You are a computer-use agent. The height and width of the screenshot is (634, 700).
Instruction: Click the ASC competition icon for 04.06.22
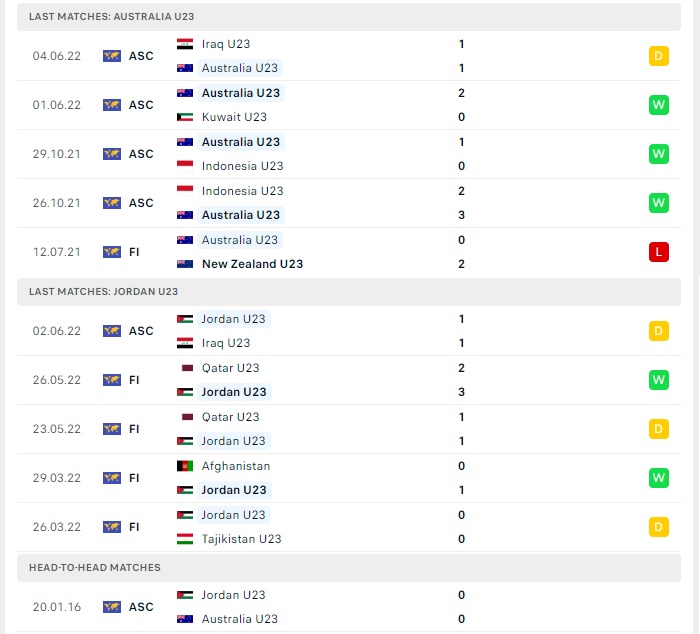112,56
